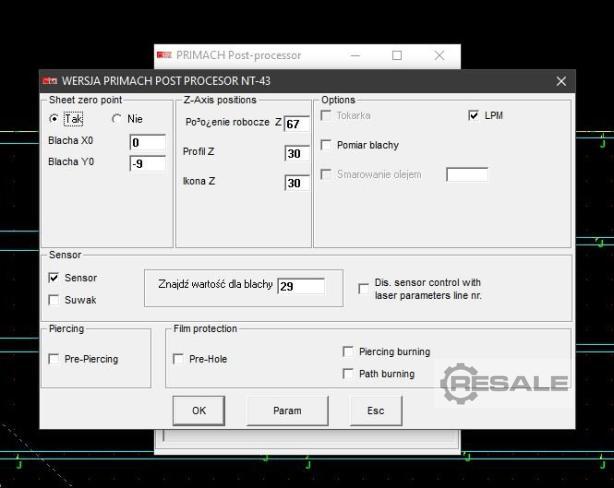
Task: Click the OK button
Action: point(199,410)
